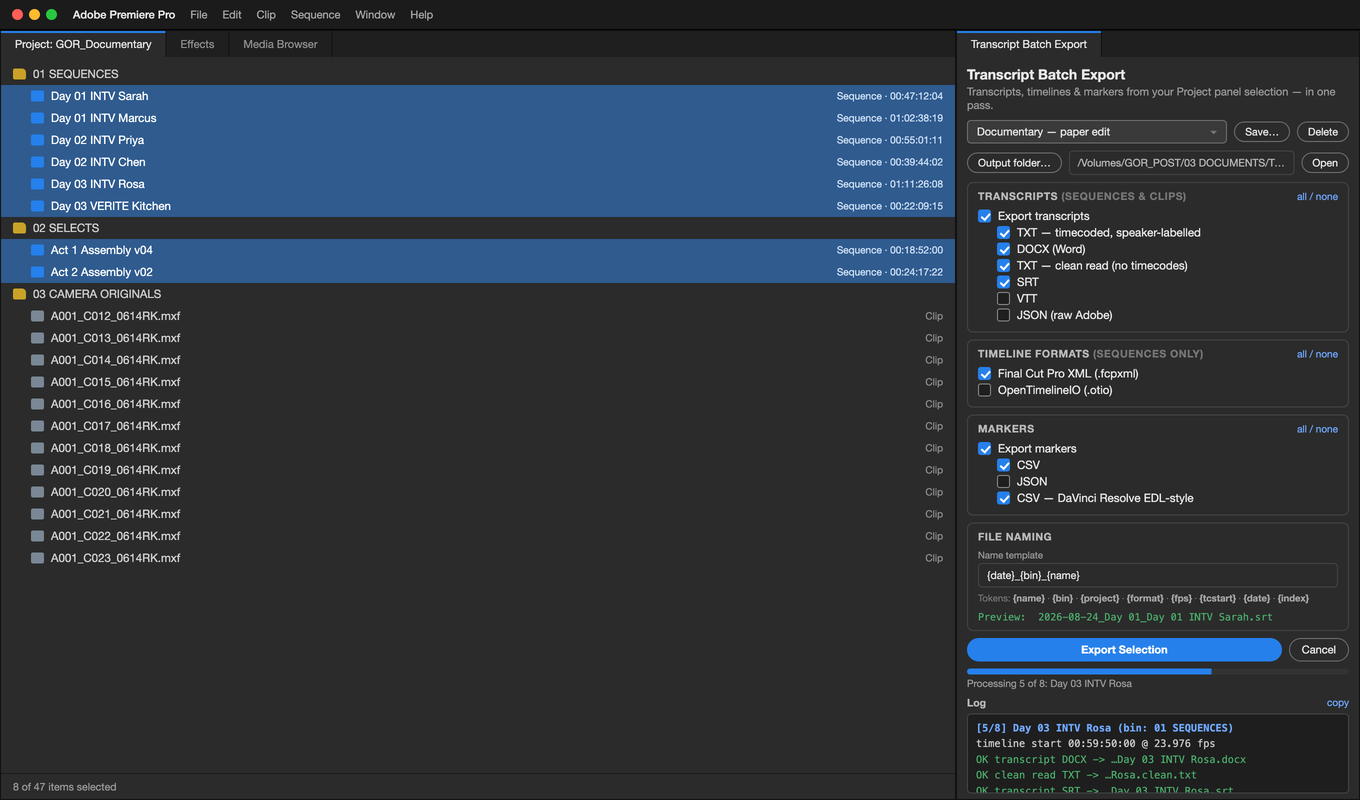Select the Transcript Batch Export tab
This screenshot has height=800, width=1360.
(x=1029, y=44)
